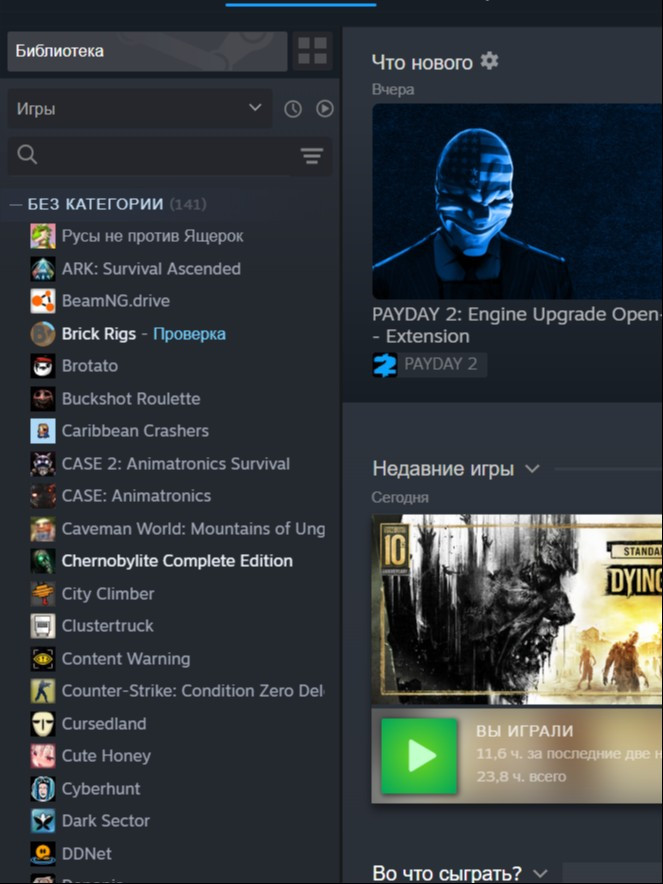Viewport: 663px width, 884px height.
Task: Open the Библиотека home button
Action: click(147, 51)
